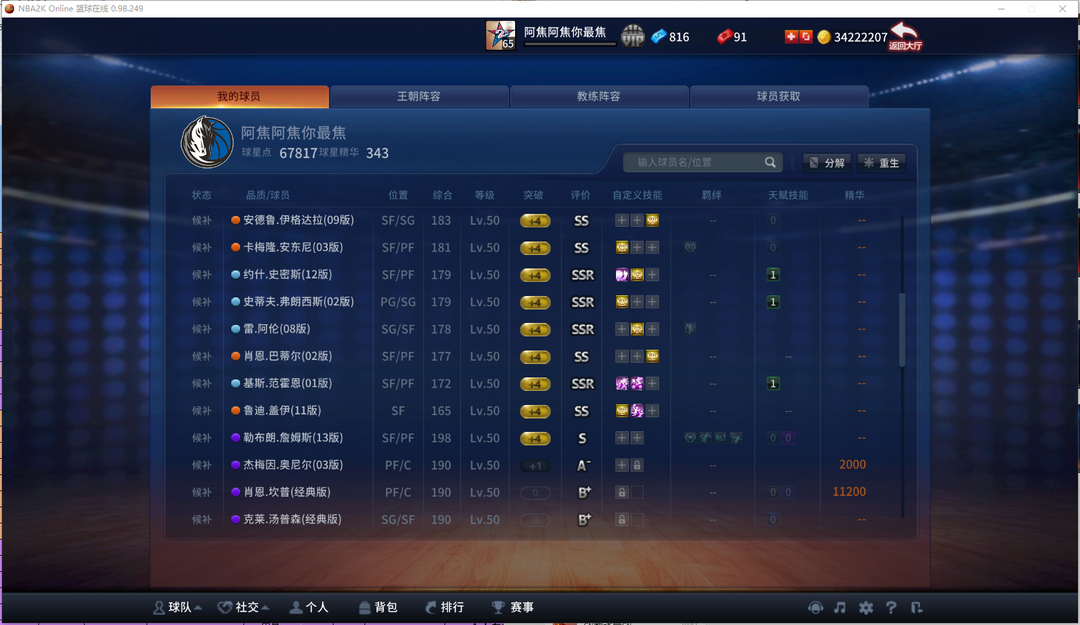1080x625 pixels.
Task: Switch to the 王朝阵容 tab
Action: click(419, 96)
